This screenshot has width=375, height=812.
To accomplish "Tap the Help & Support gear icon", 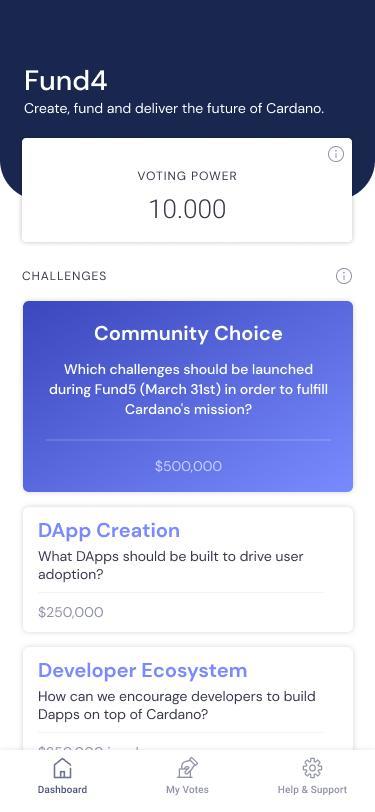I will (312, 767).
